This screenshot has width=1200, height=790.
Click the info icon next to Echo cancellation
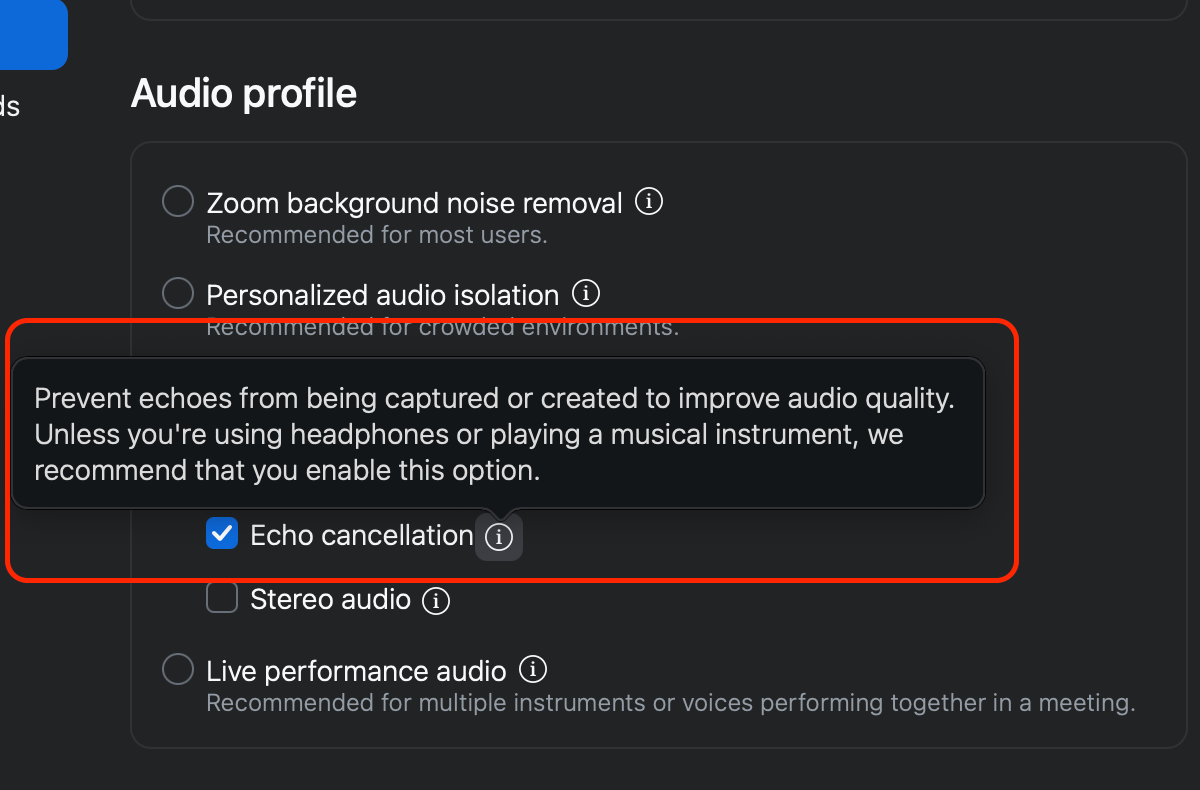pos(499,538)
